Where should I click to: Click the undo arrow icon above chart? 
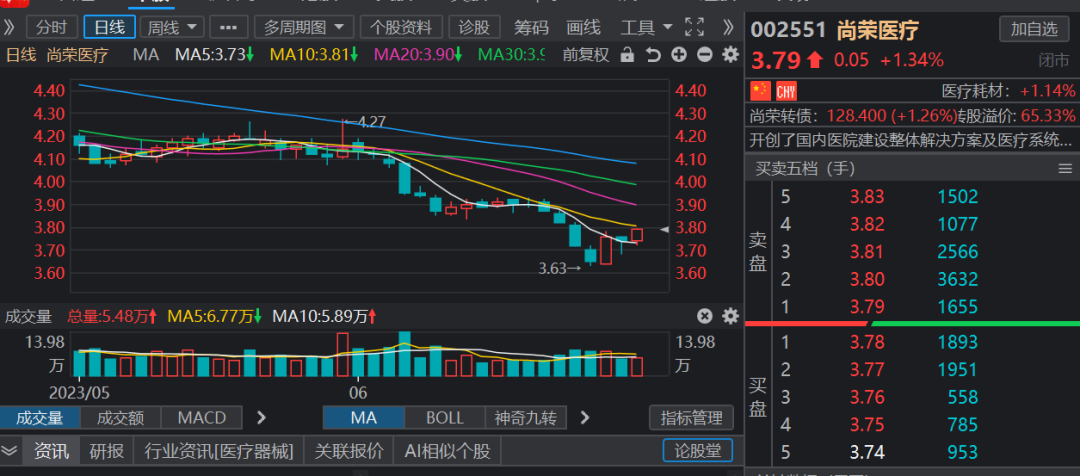653,55
